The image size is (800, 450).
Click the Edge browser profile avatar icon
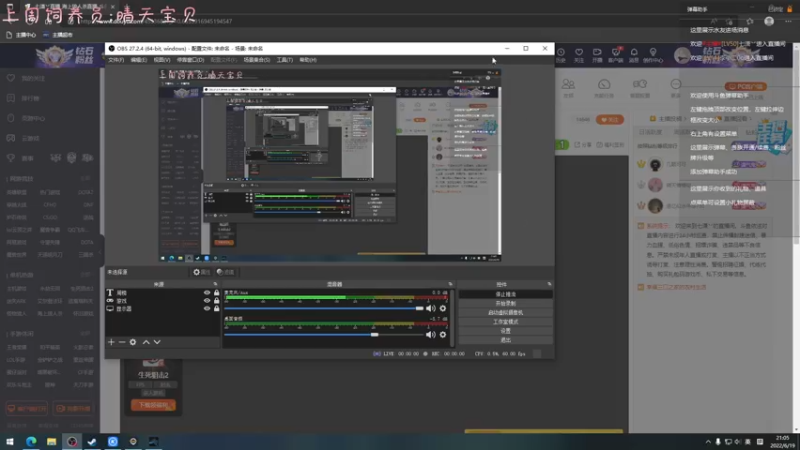[x=769, y=21]
